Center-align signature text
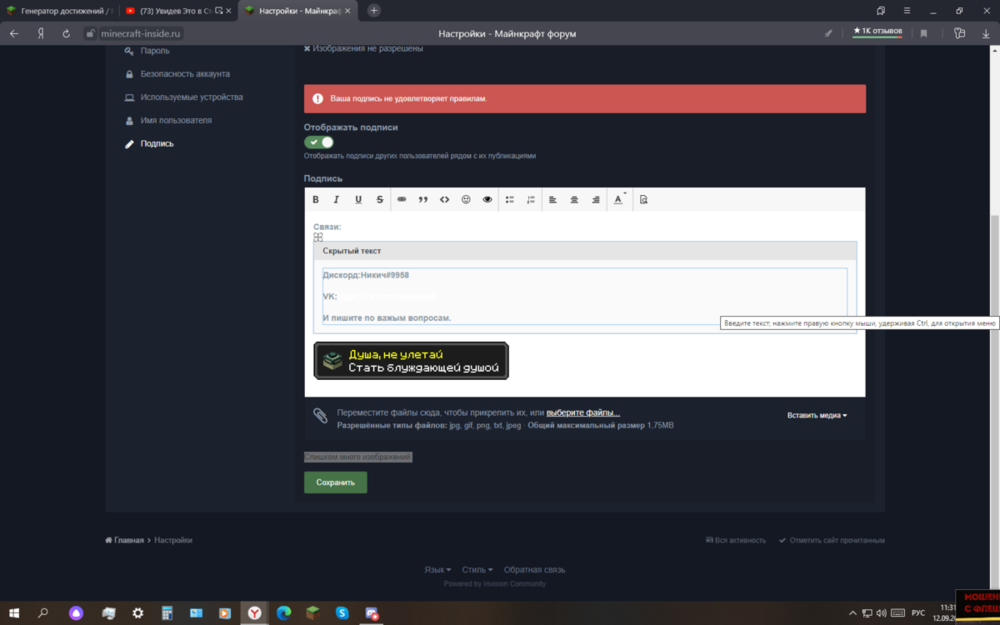 pos(575,200)
